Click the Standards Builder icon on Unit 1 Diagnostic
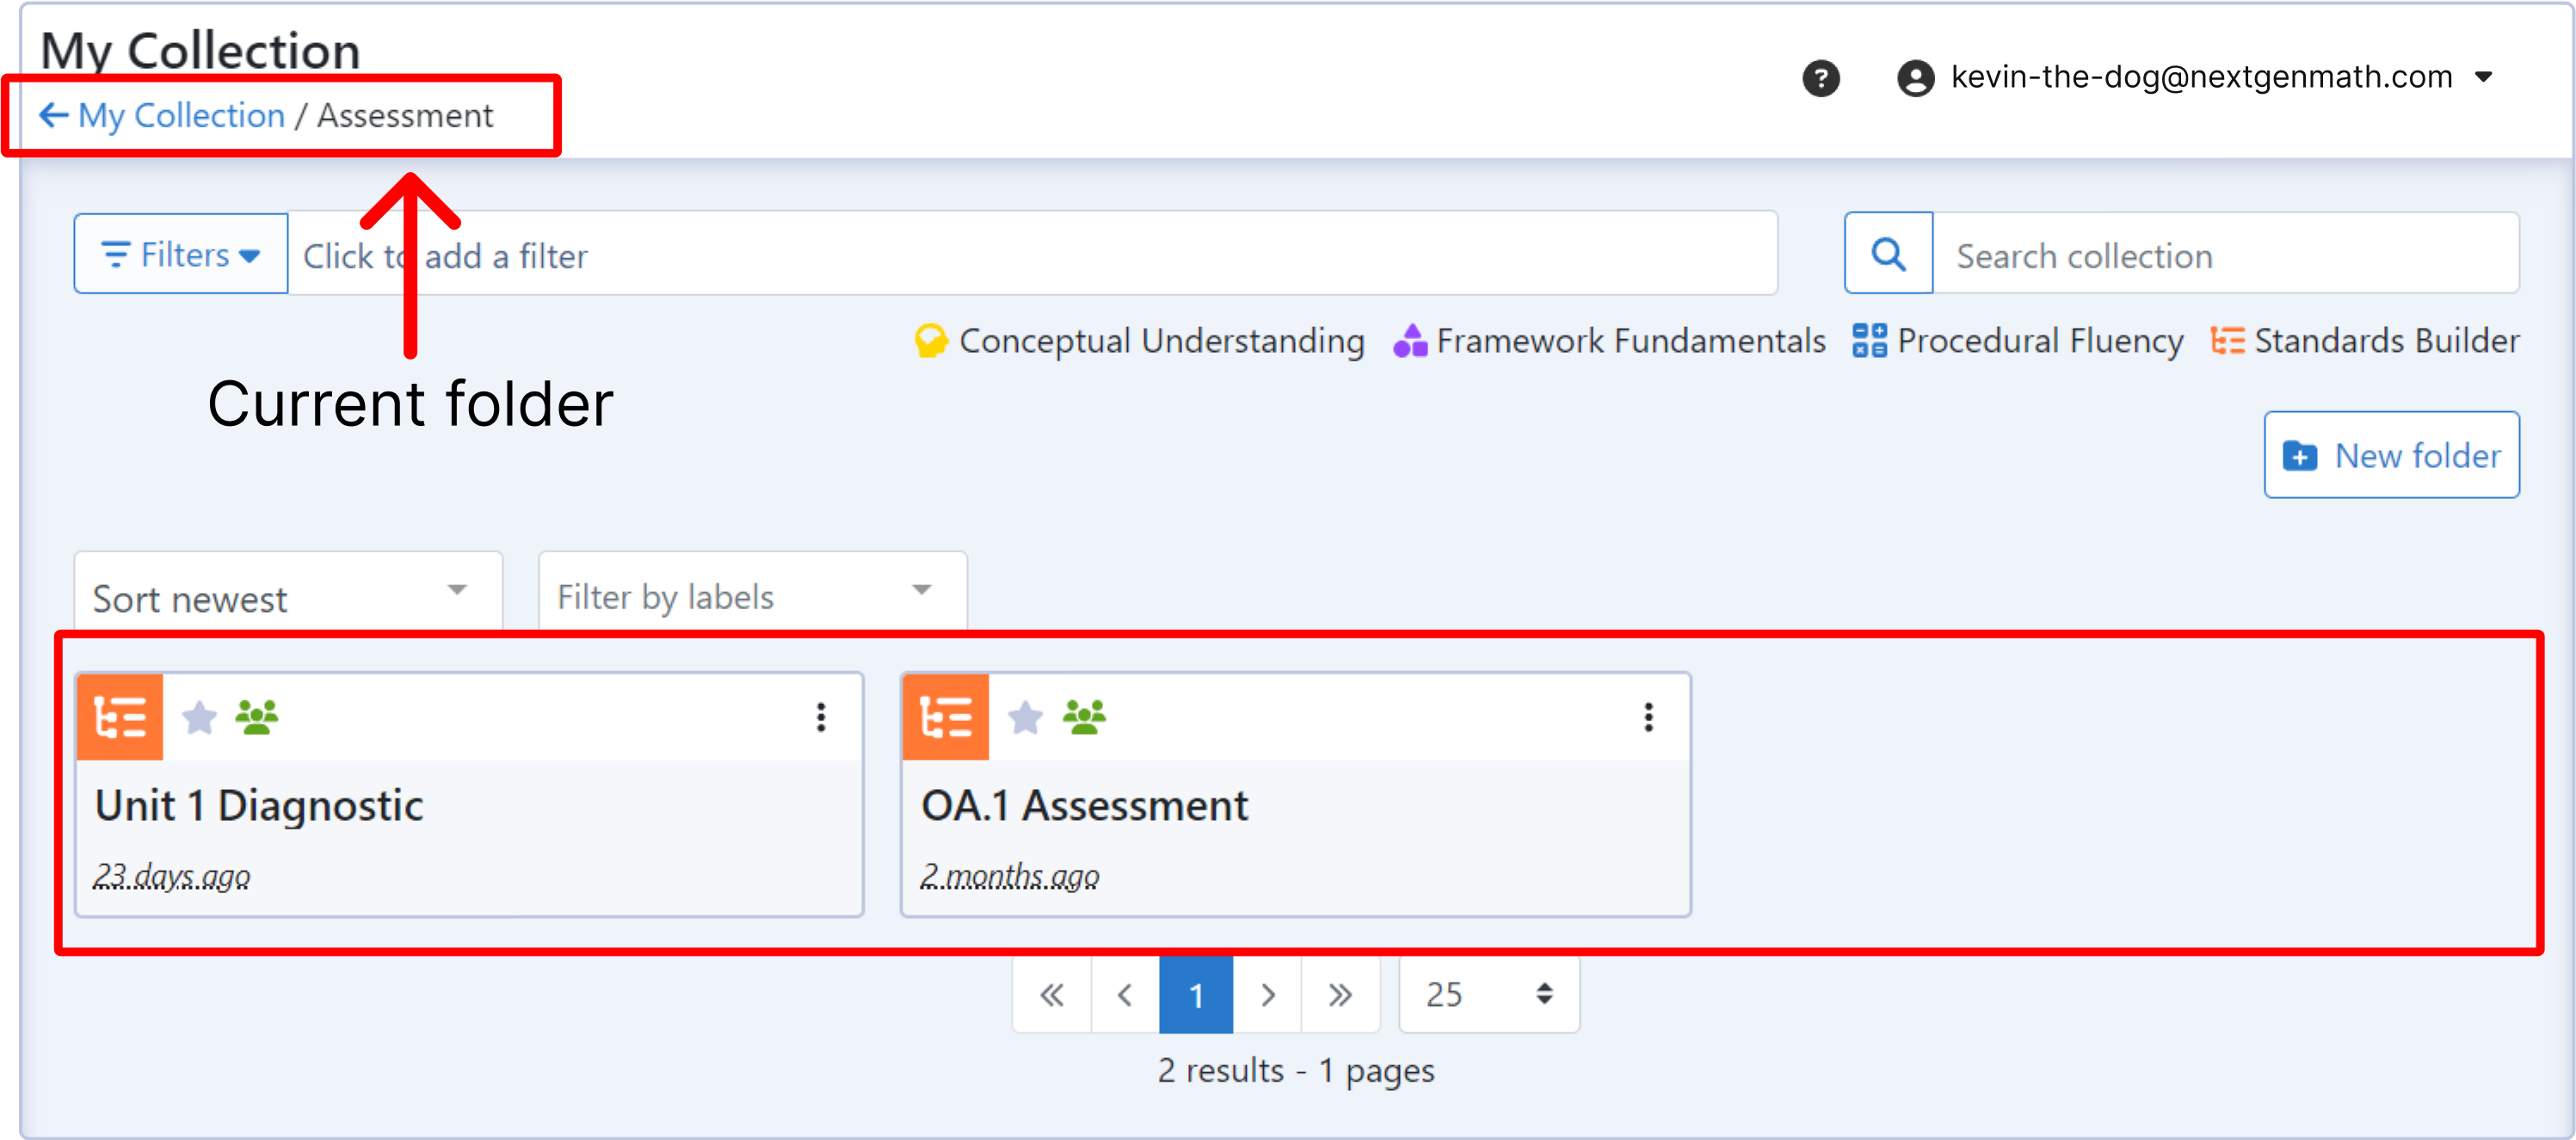Screen dimensions: 2576x1140 click(120, 717)
